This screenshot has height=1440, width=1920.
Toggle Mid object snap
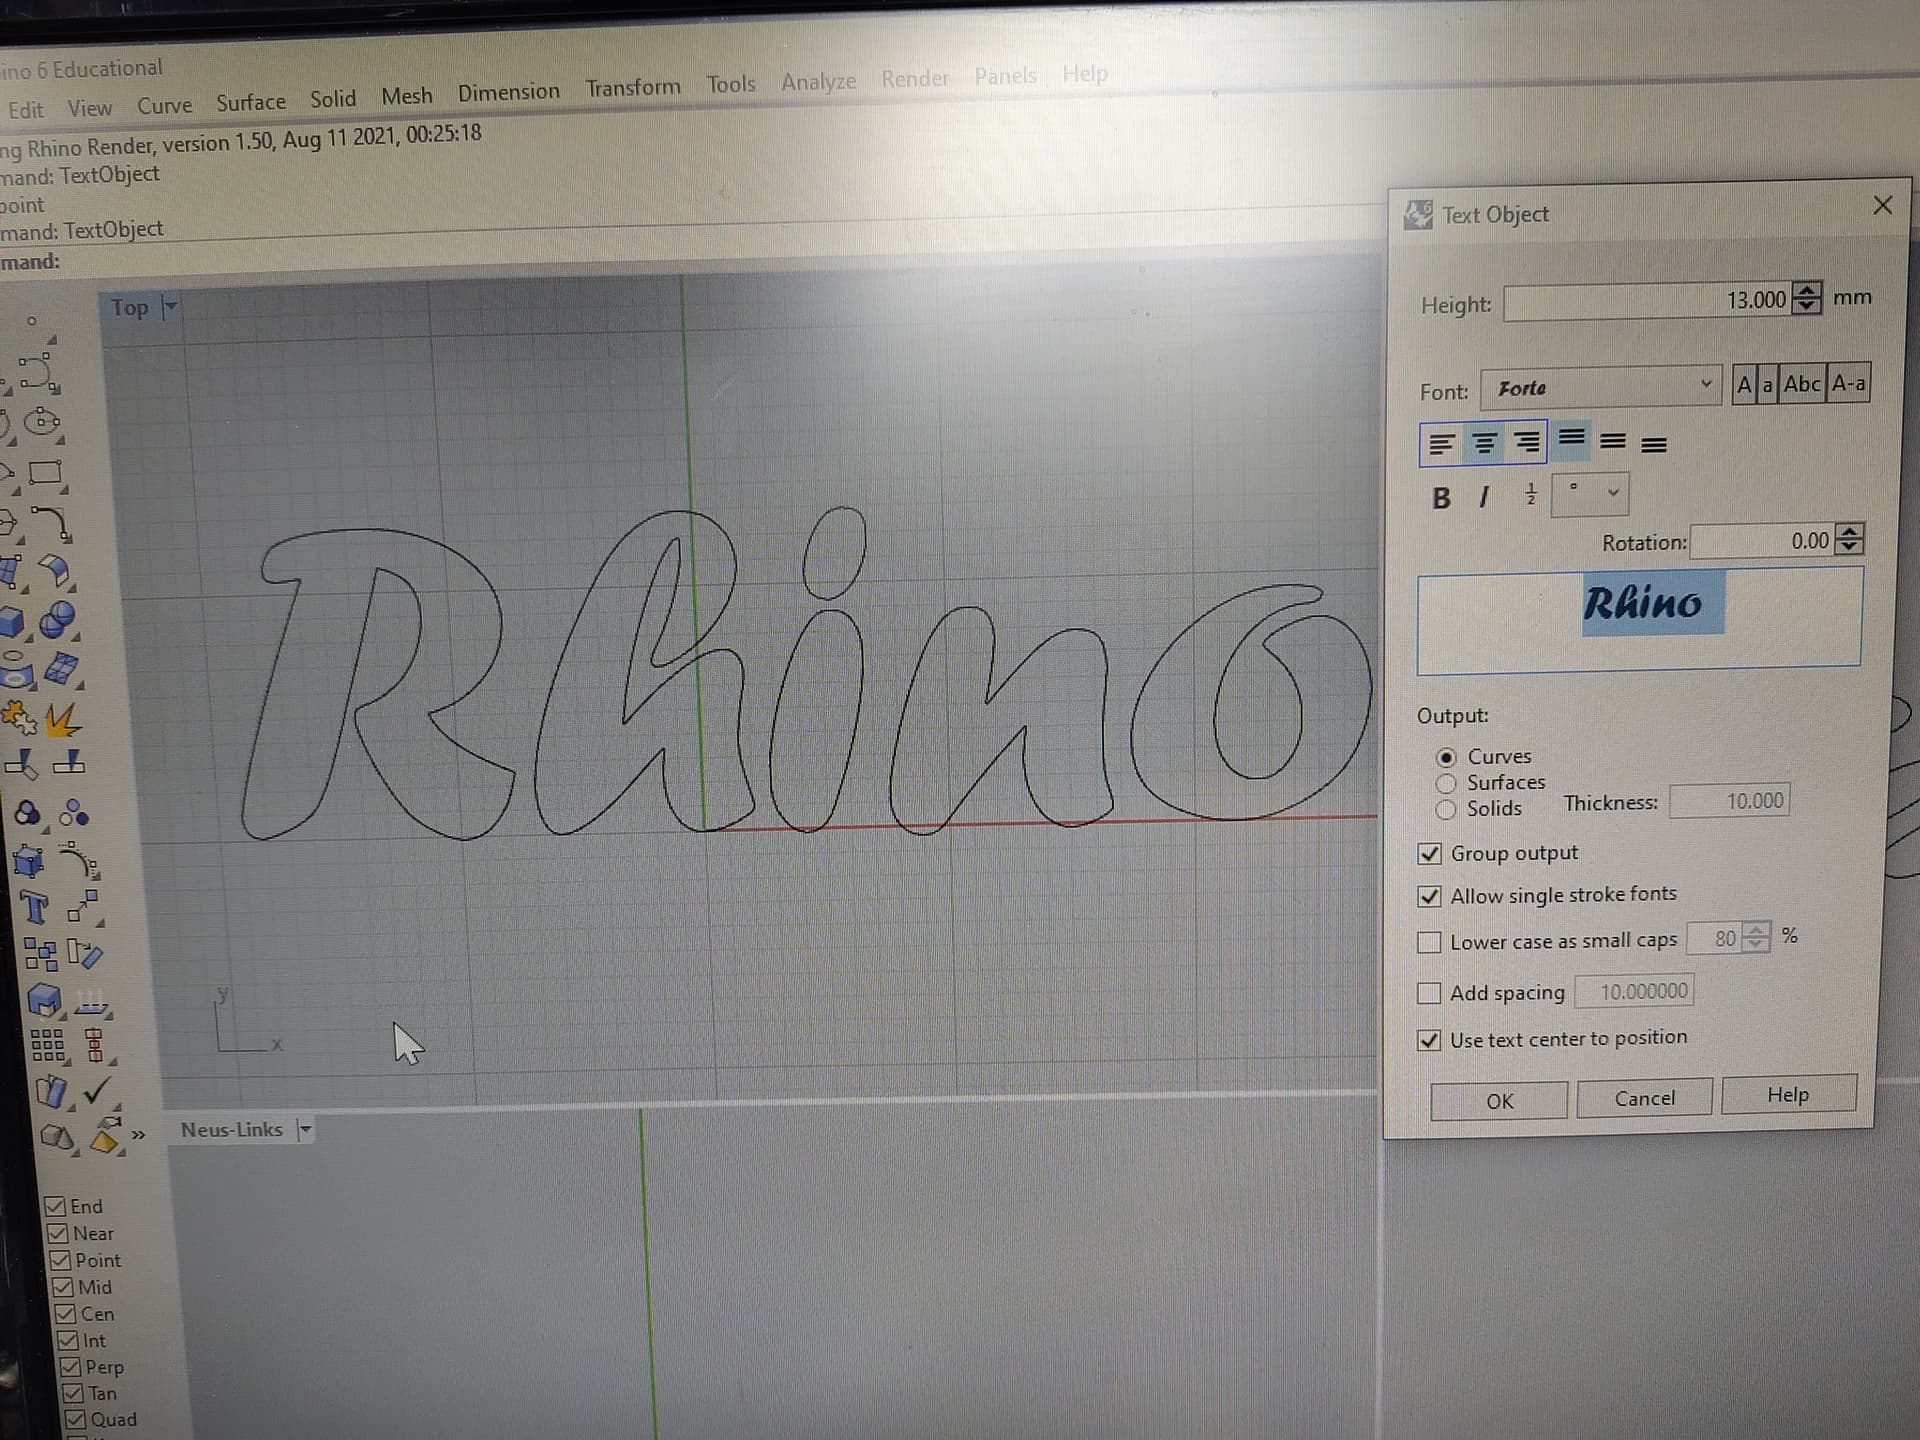click(63, 1287)
